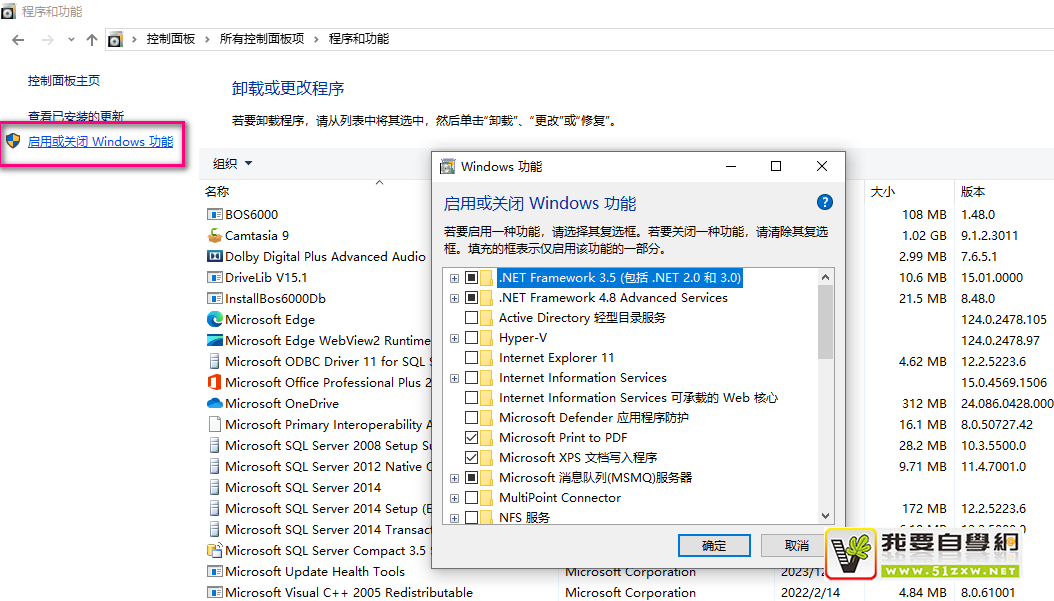This screenshot has width=1054, height=601.
Task: Uncheck Microsoft XPS 文档写入程序
Action: click(x=471, y=458)
